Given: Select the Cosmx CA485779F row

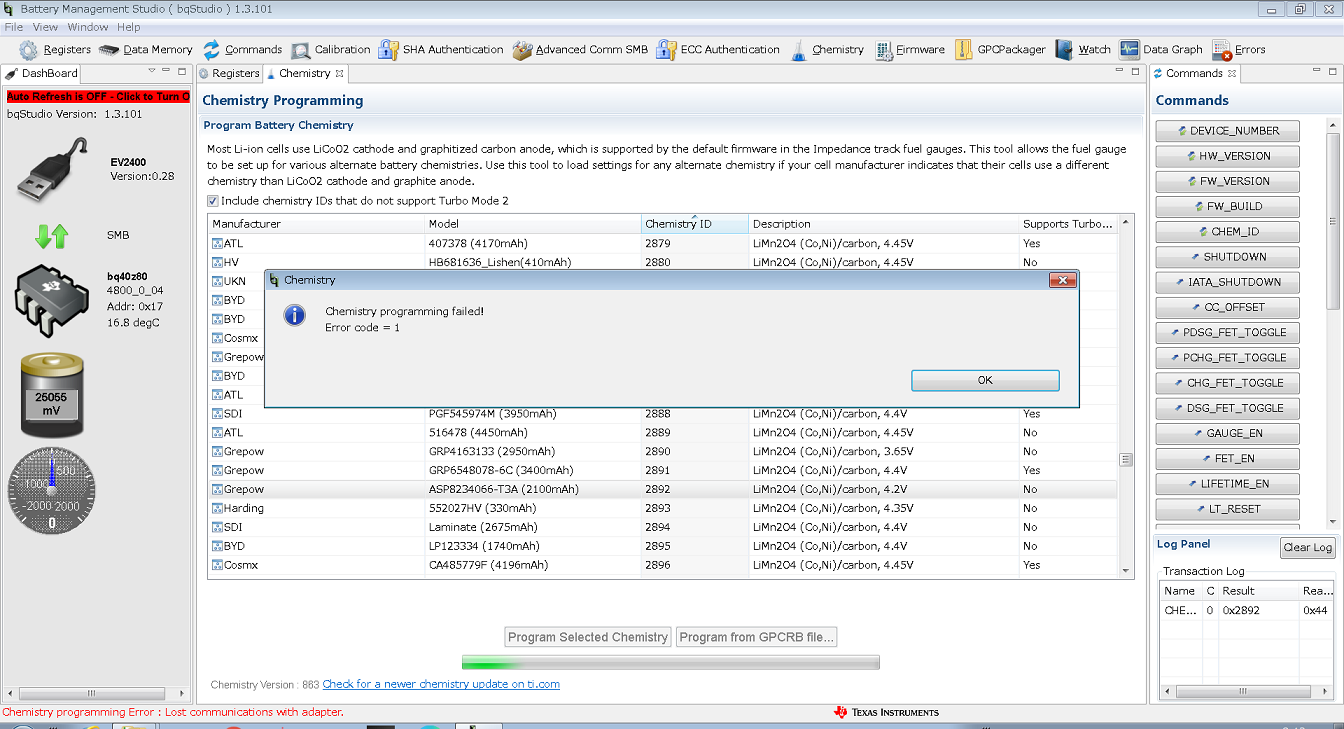Looking at the screenshot, I should tap(662, 565).
